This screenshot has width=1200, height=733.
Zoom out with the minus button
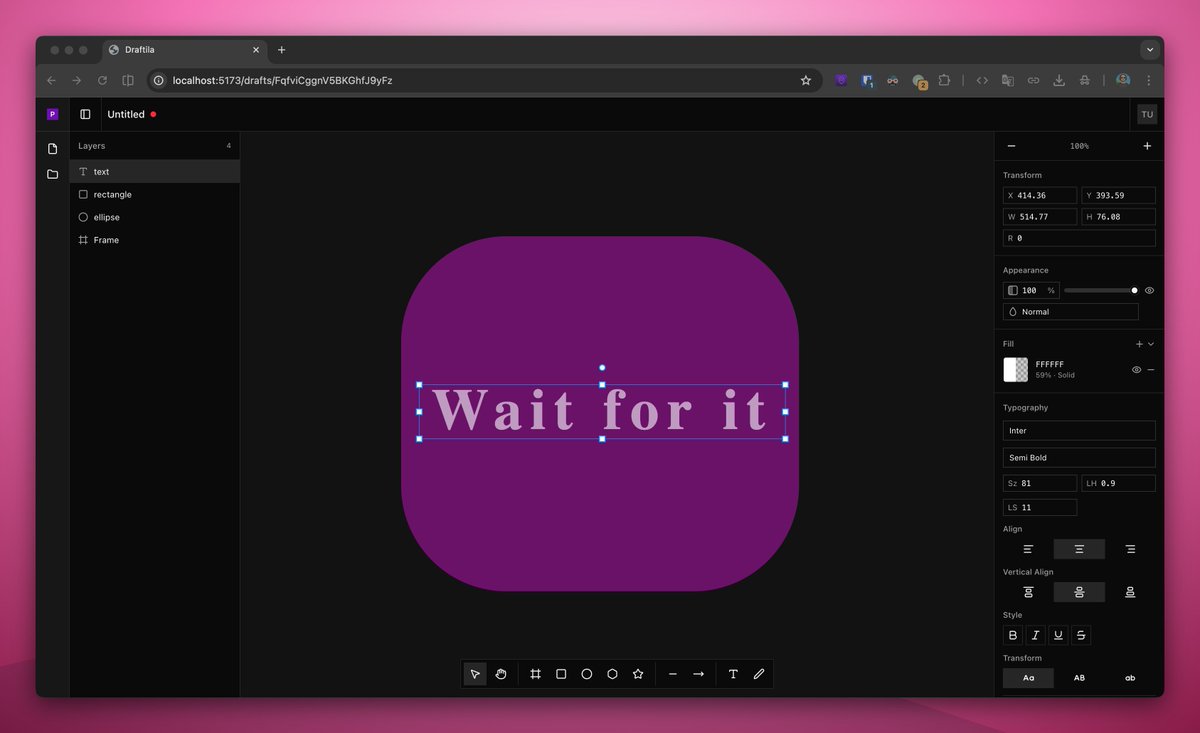pos(1011,146)
